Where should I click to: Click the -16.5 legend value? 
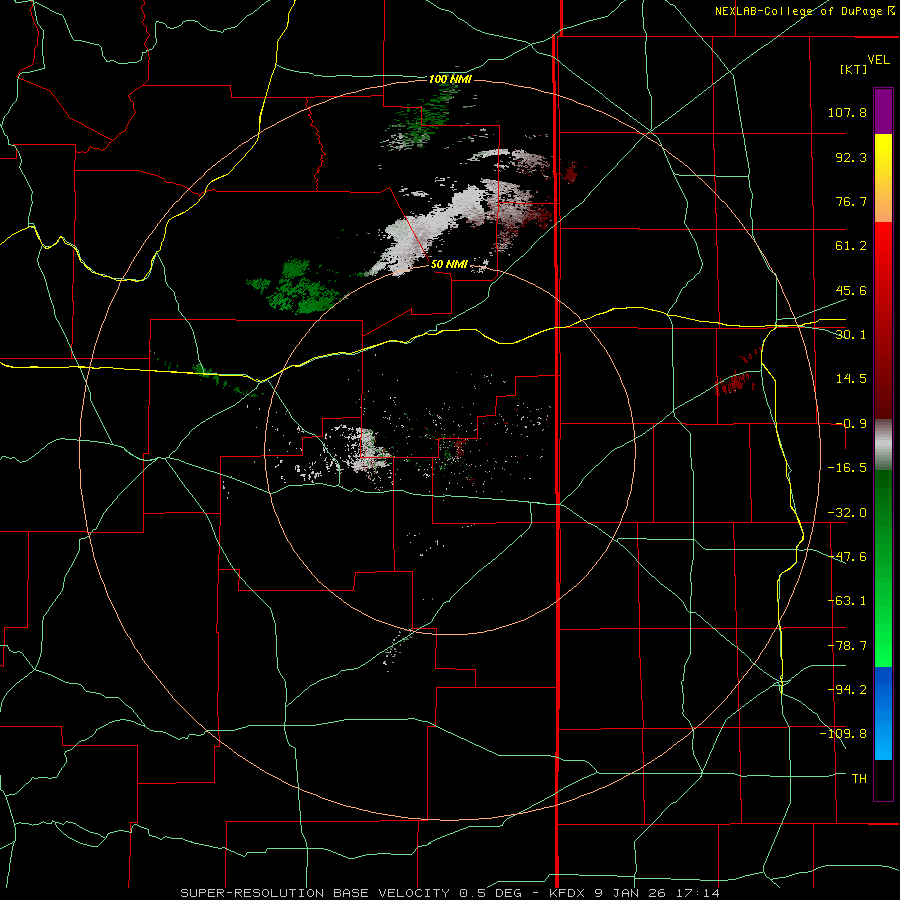(x=847, y=468)
